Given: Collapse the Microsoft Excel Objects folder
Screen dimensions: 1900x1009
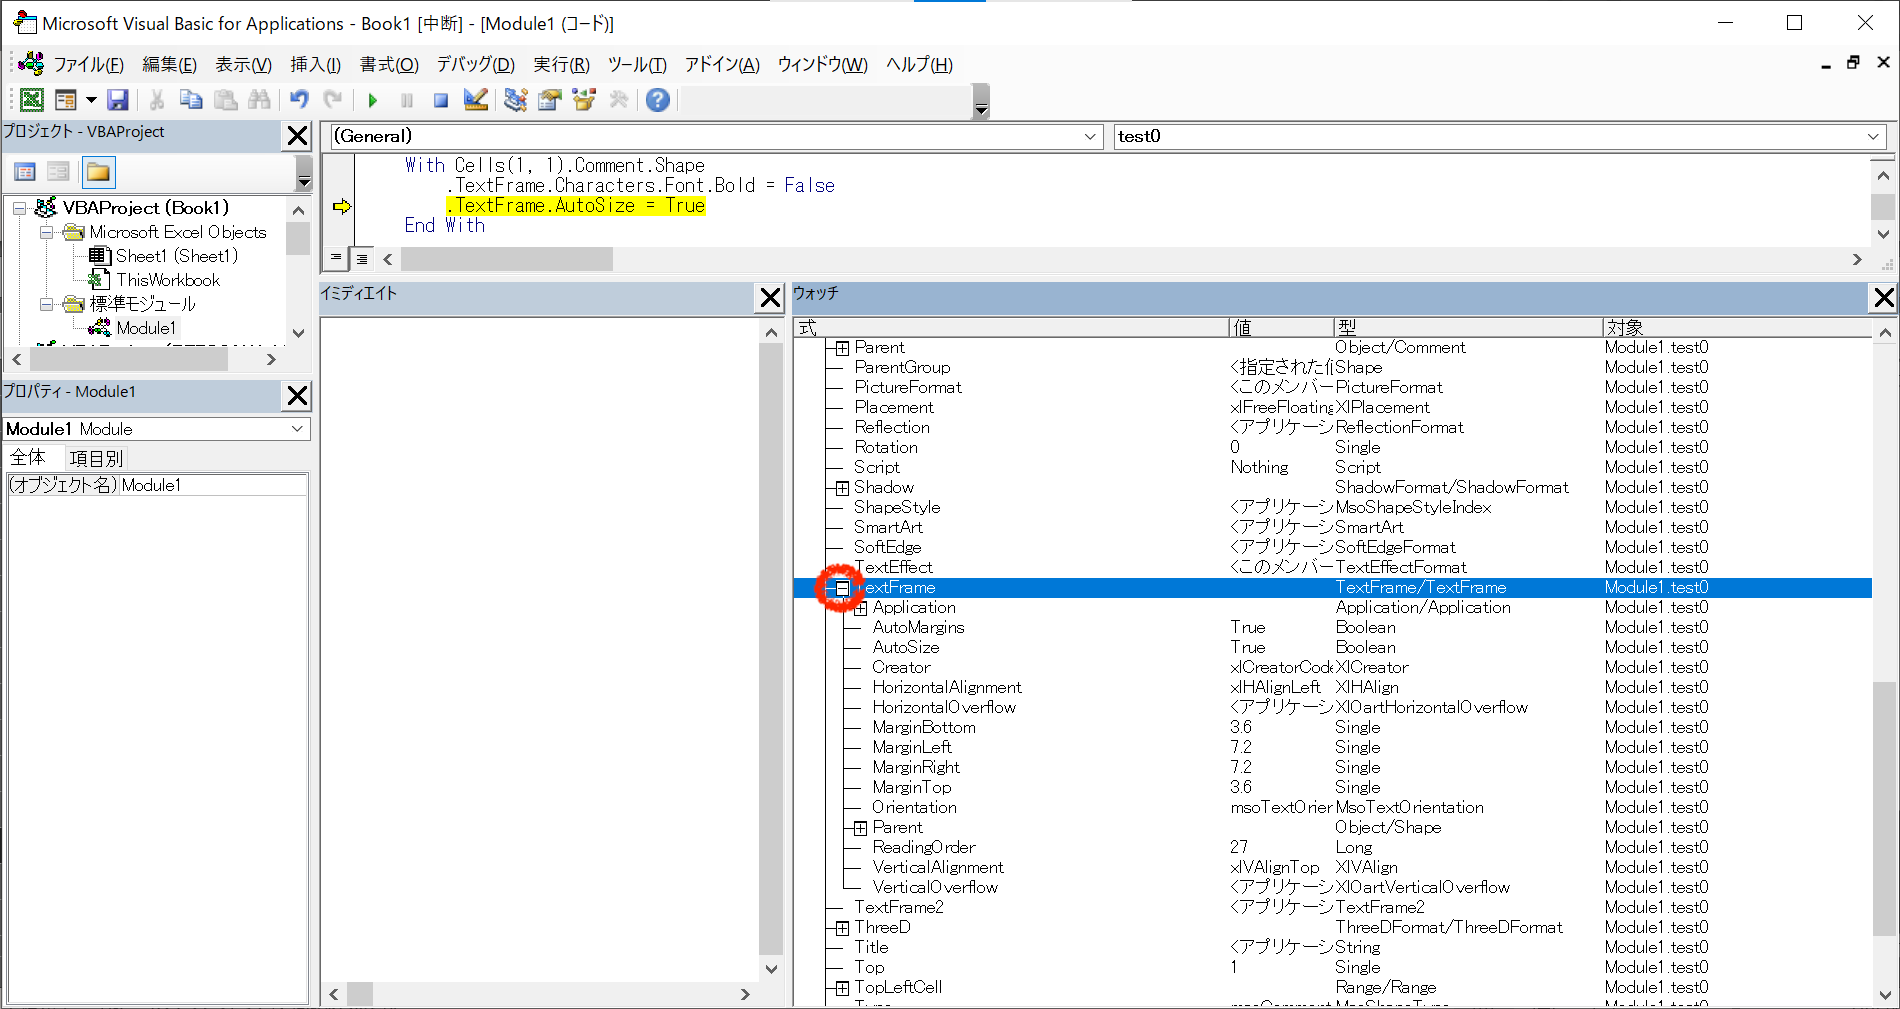Looking at the screenshot, I should point(46,232).
